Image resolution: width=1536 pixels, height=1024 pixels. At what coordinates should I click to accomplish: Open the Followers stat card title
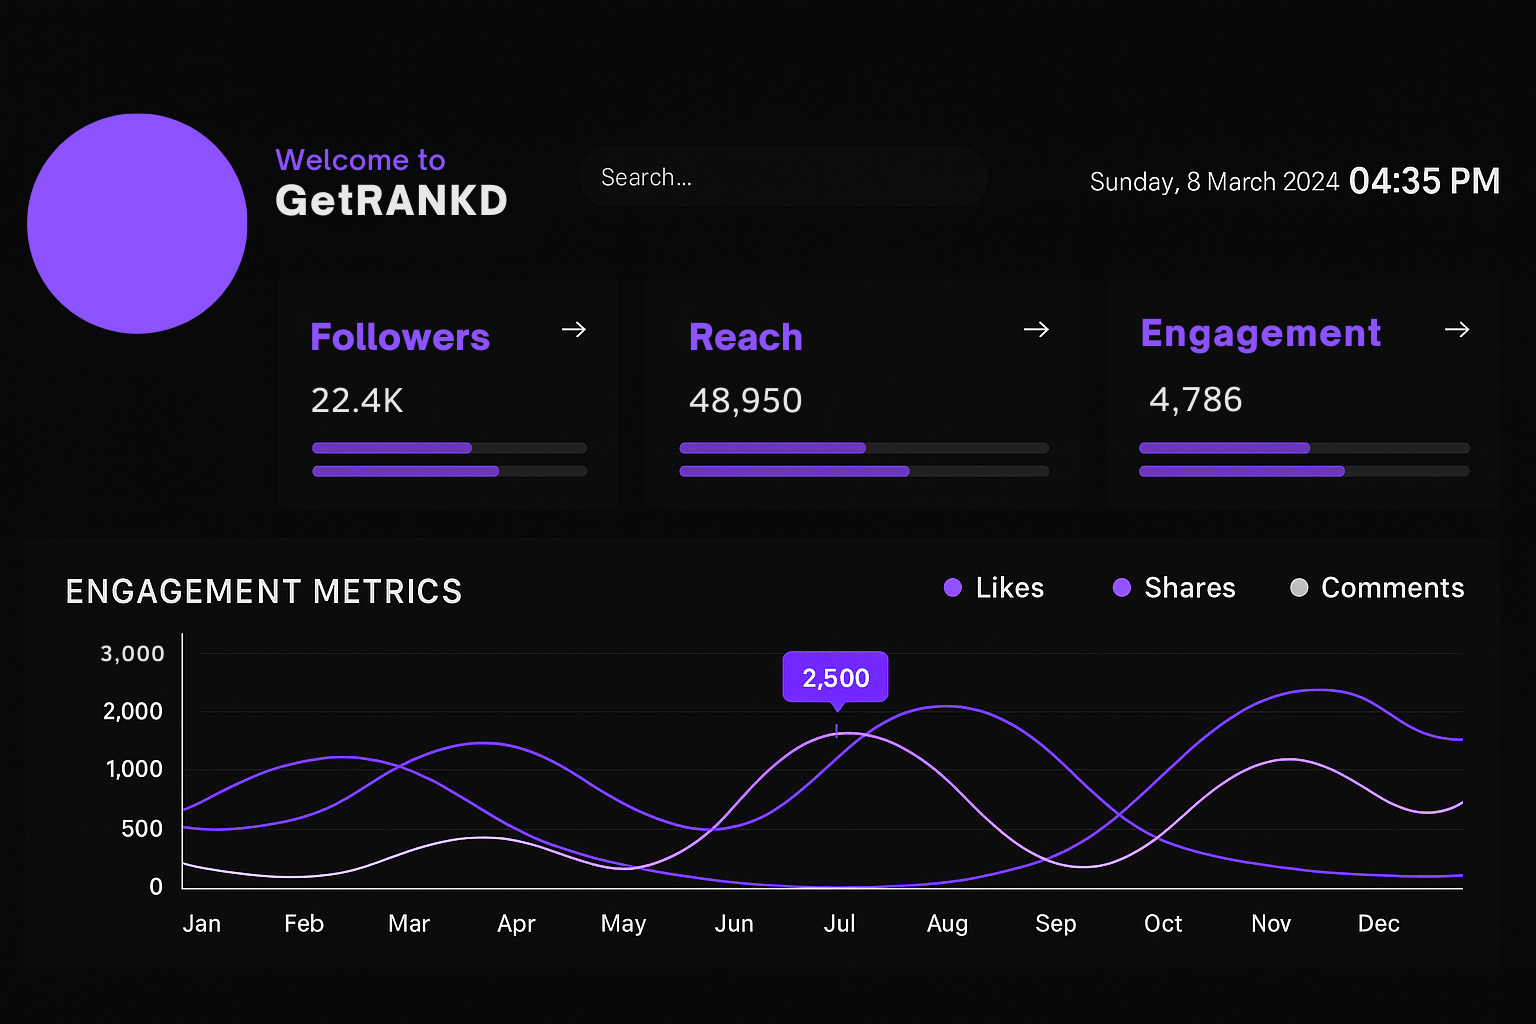(400, 337)
